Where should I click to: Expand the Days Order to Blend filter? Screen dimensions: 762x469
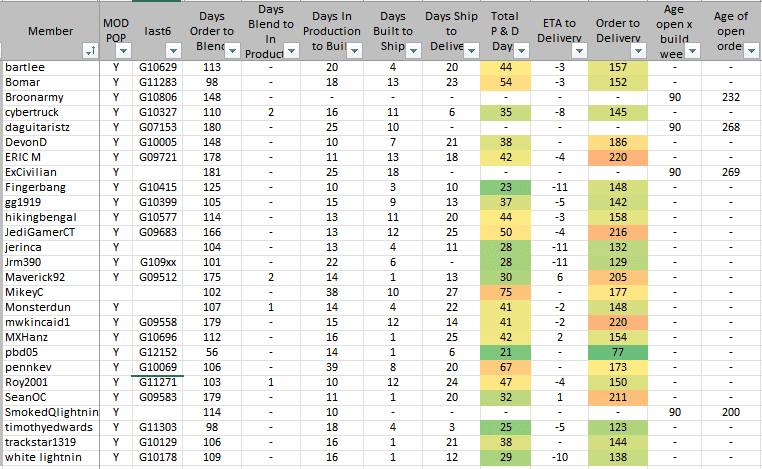coord(229,52)
